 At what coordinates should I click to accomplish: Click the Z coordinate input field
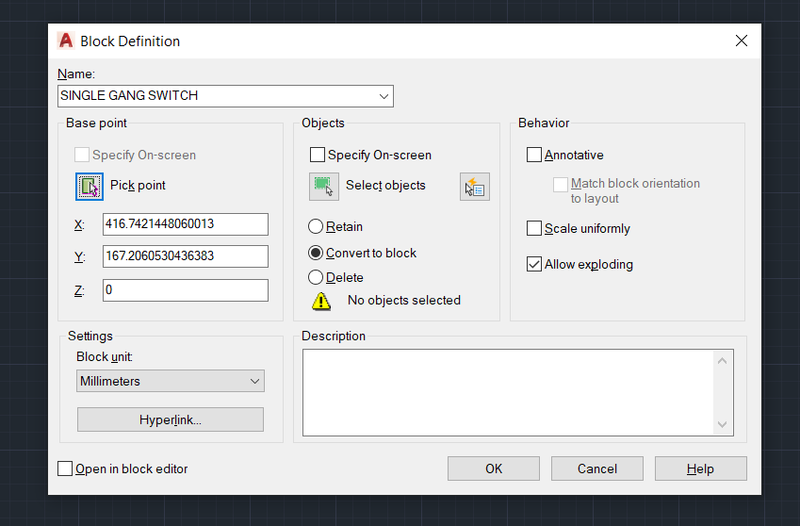(185, 290)
